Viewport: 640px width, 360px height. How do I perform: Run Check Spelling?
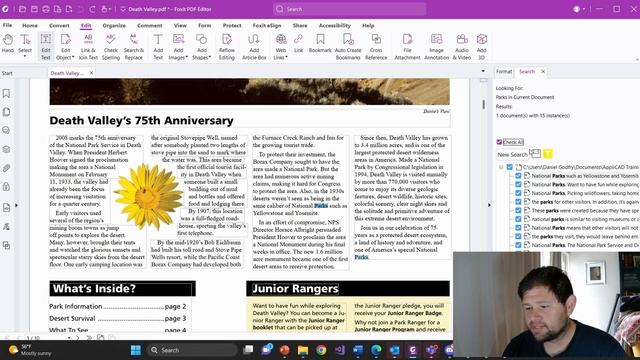[x=111, y=47]
